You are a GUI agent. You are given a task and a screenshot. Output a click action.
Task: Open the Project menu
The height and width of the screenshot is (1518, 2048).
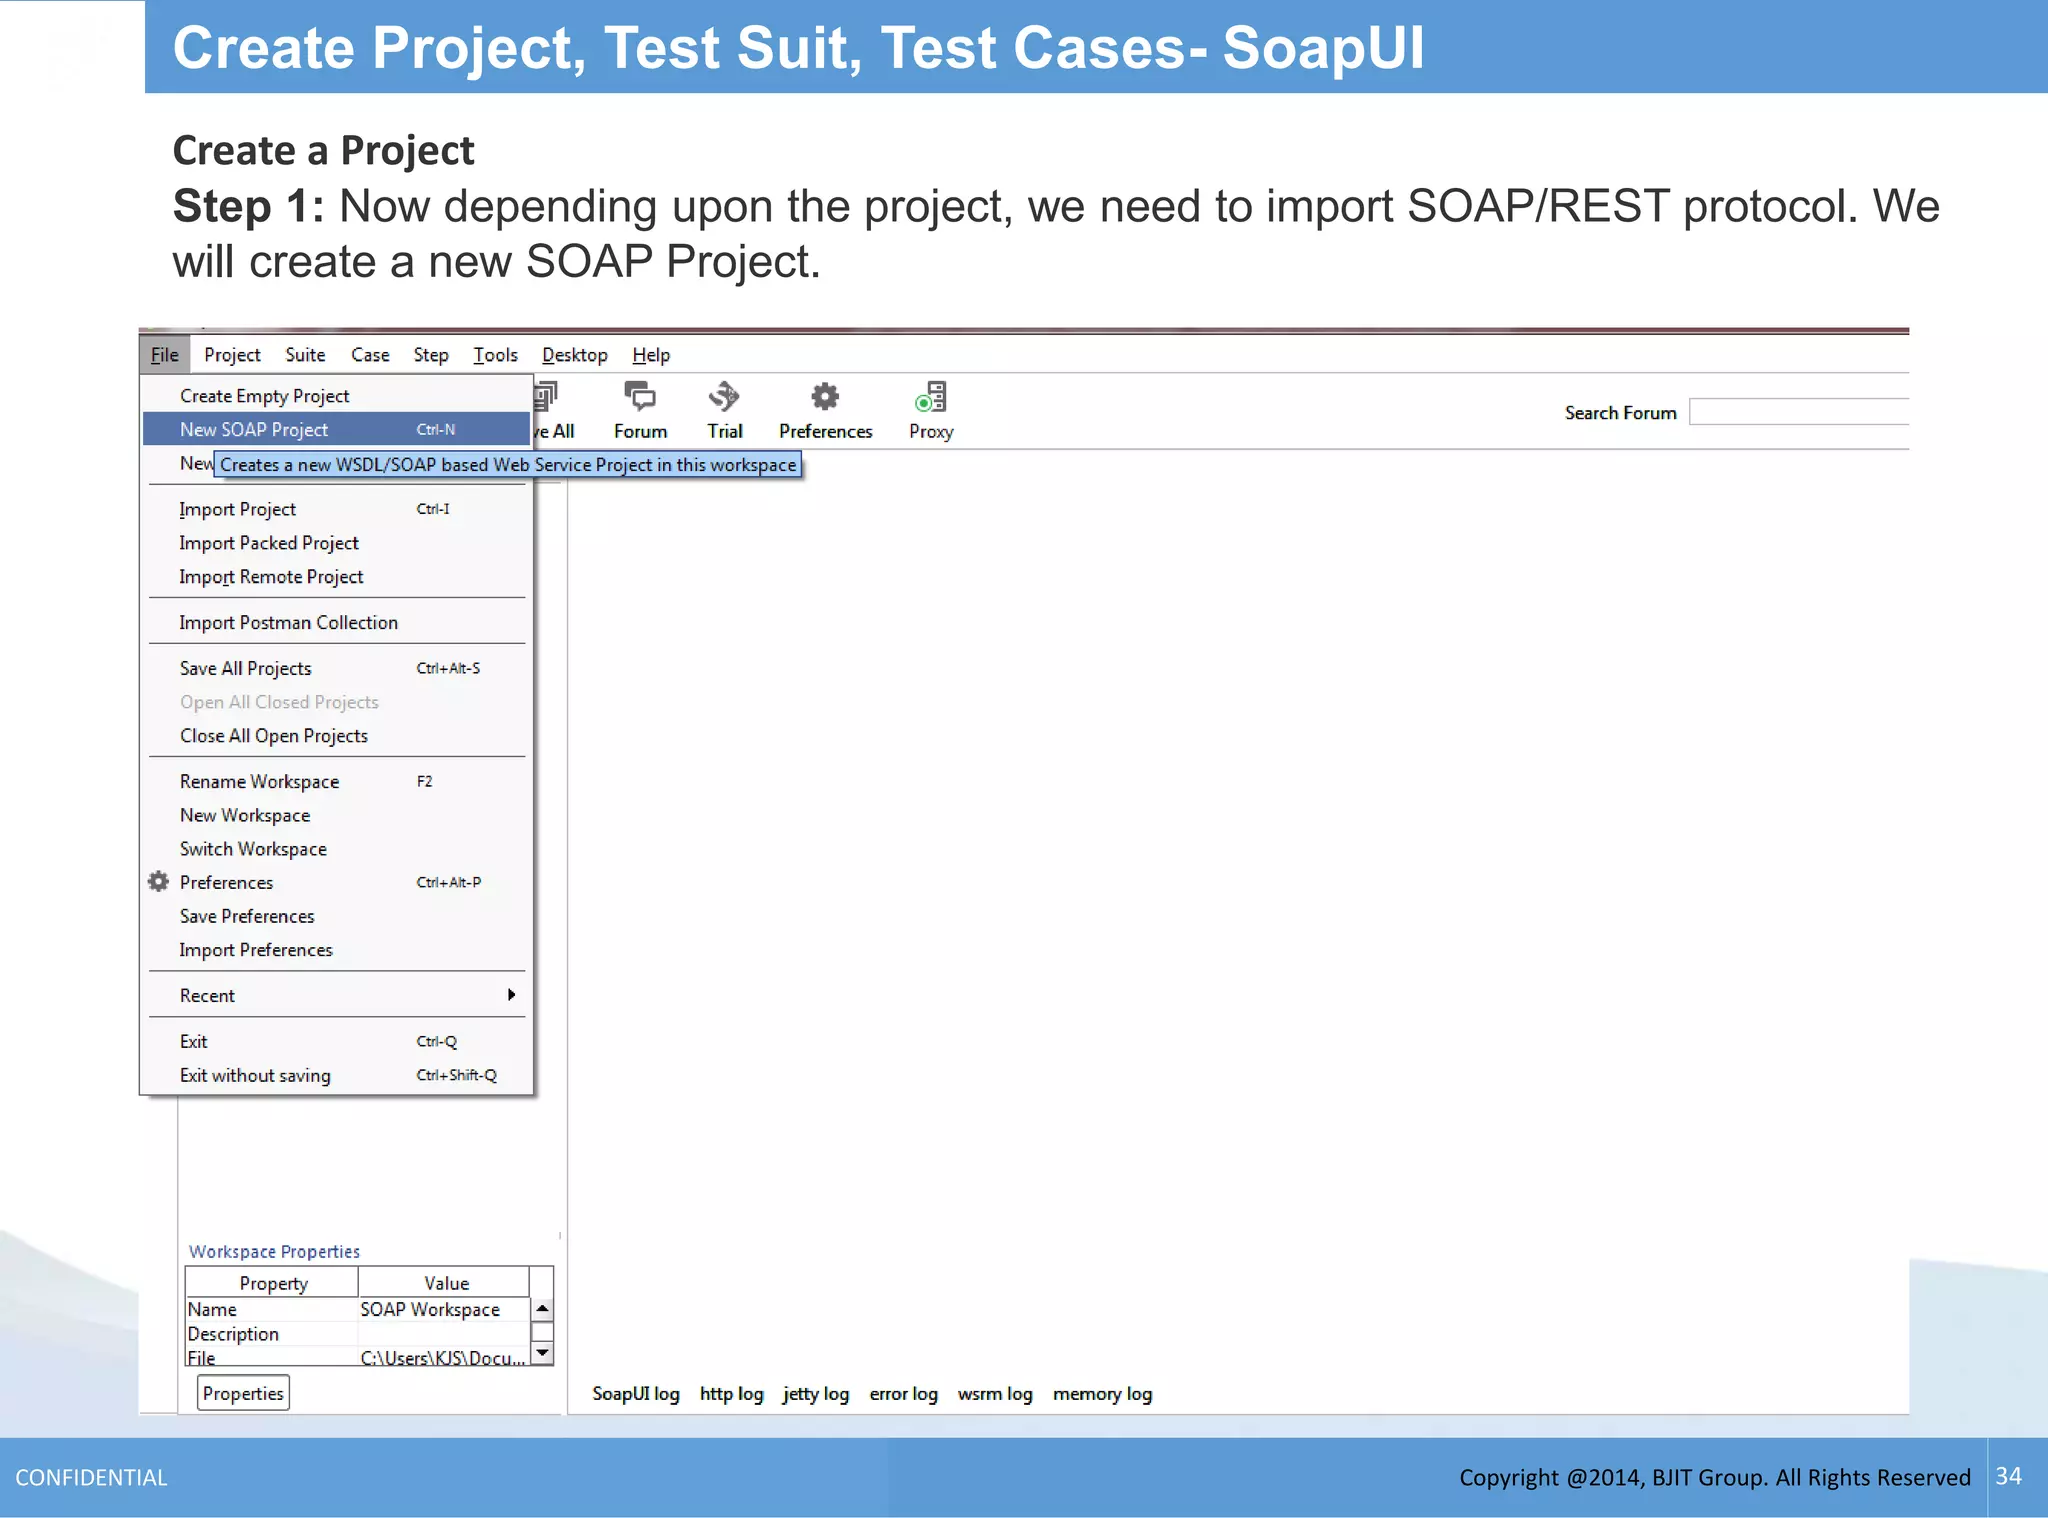click(232, 355)
